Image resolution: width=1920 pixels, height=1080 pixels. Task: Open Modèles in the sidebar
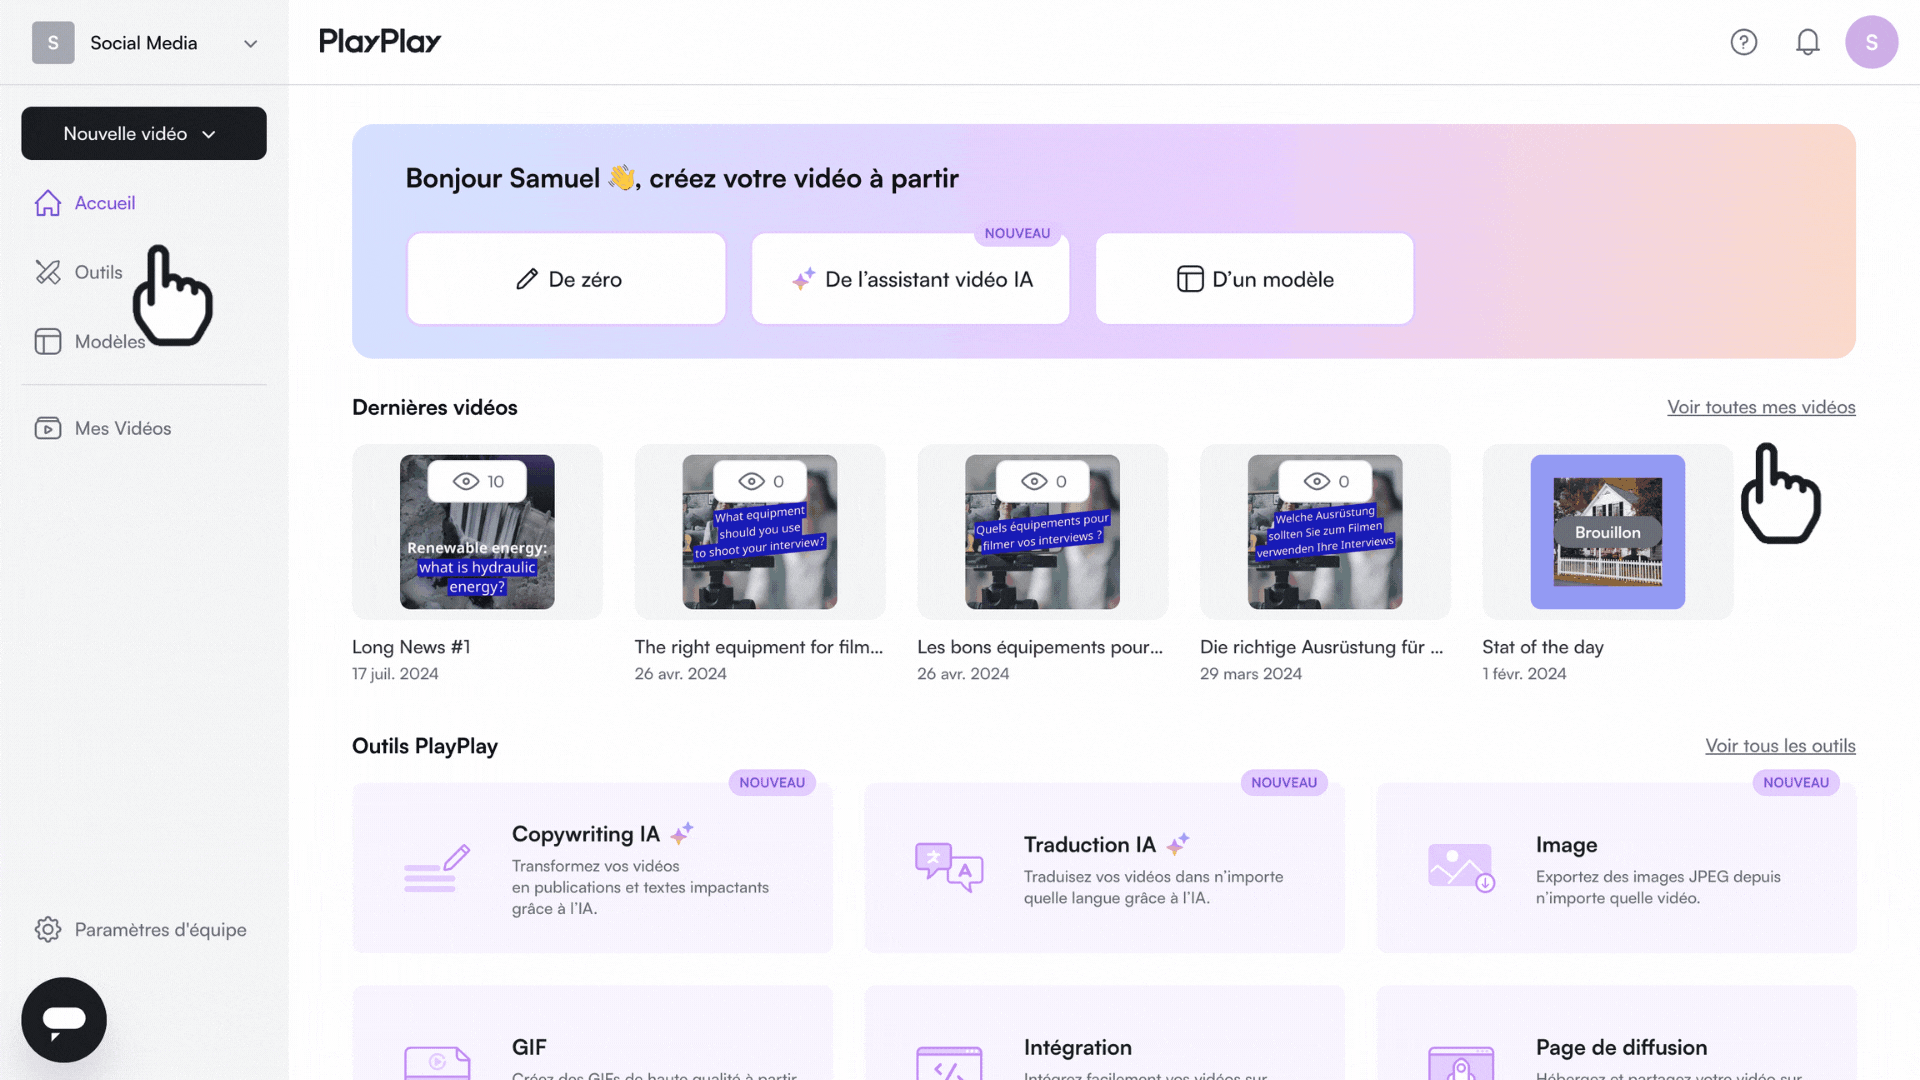(x=110, y=342)
